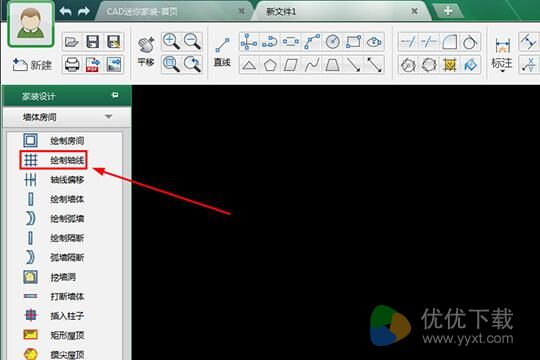This screenshot has height=360, width=540.
Task: Pick the spline curve tool
Action: pyautogui.click(x=311, y=65)
